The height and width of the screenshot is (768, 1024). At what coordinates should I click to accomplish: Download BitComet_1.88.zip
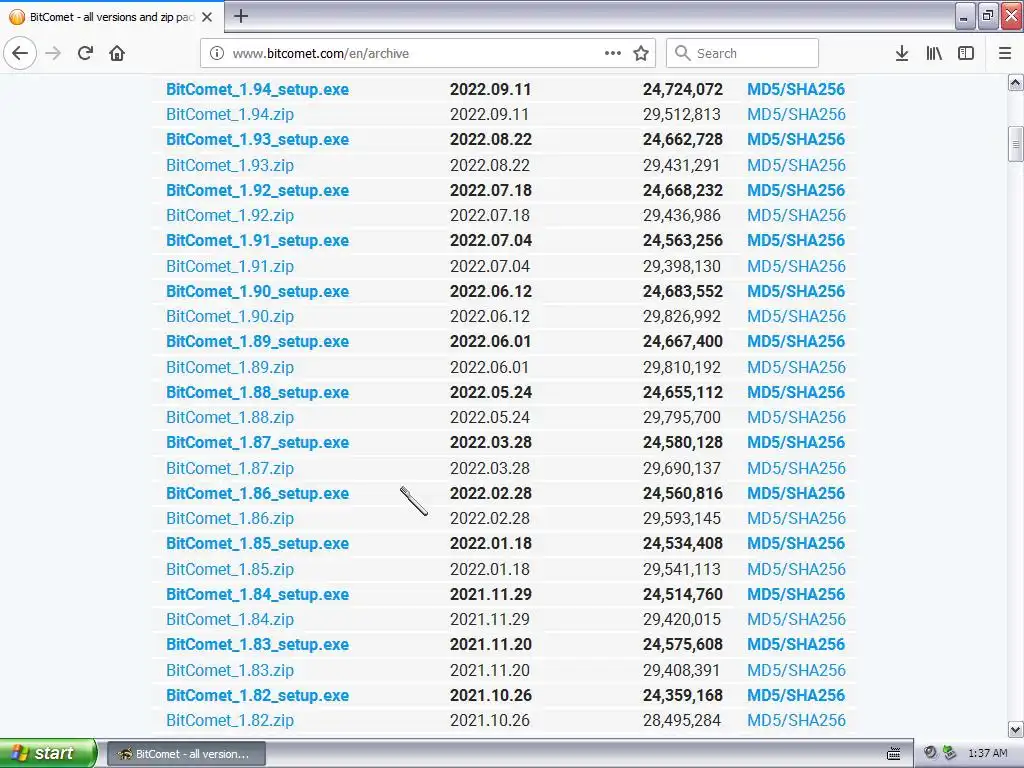click(x=230, y=417)
